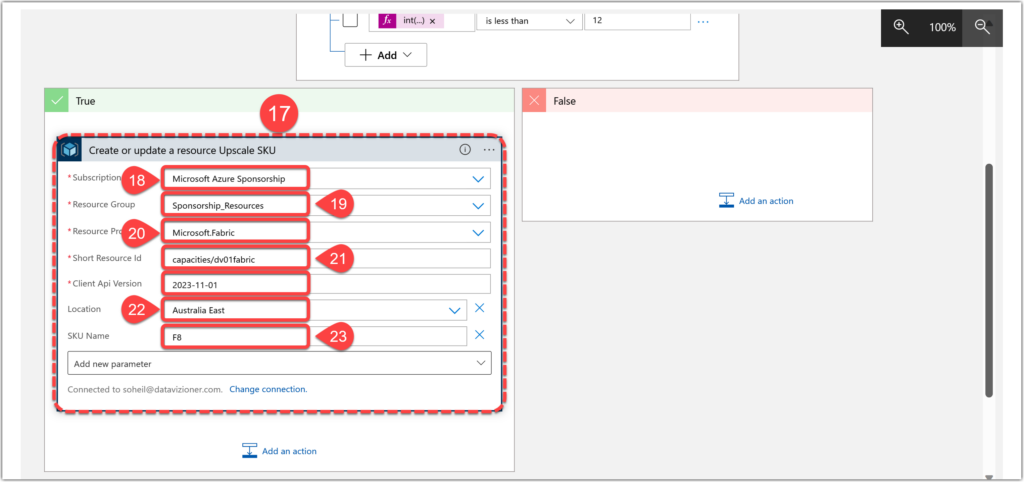Expand the Resource Group dropdown
1024x482 pixels.
click(x=479, y=205)
